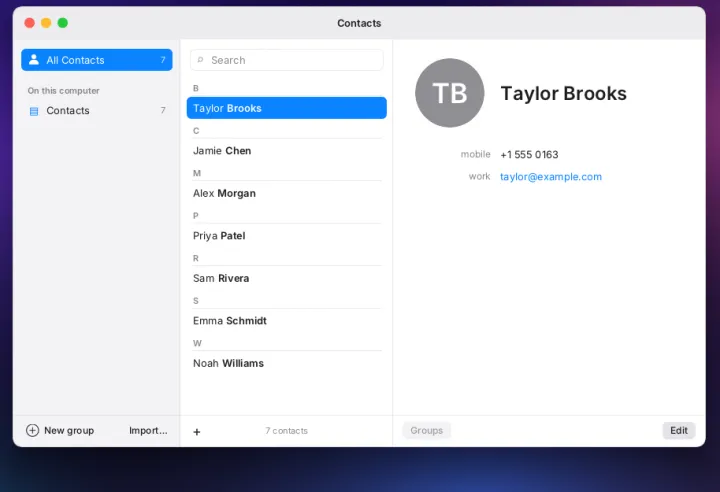The image size is (720, 492).
Task: Click the 7 contacts count text
Action: point(287,431)
